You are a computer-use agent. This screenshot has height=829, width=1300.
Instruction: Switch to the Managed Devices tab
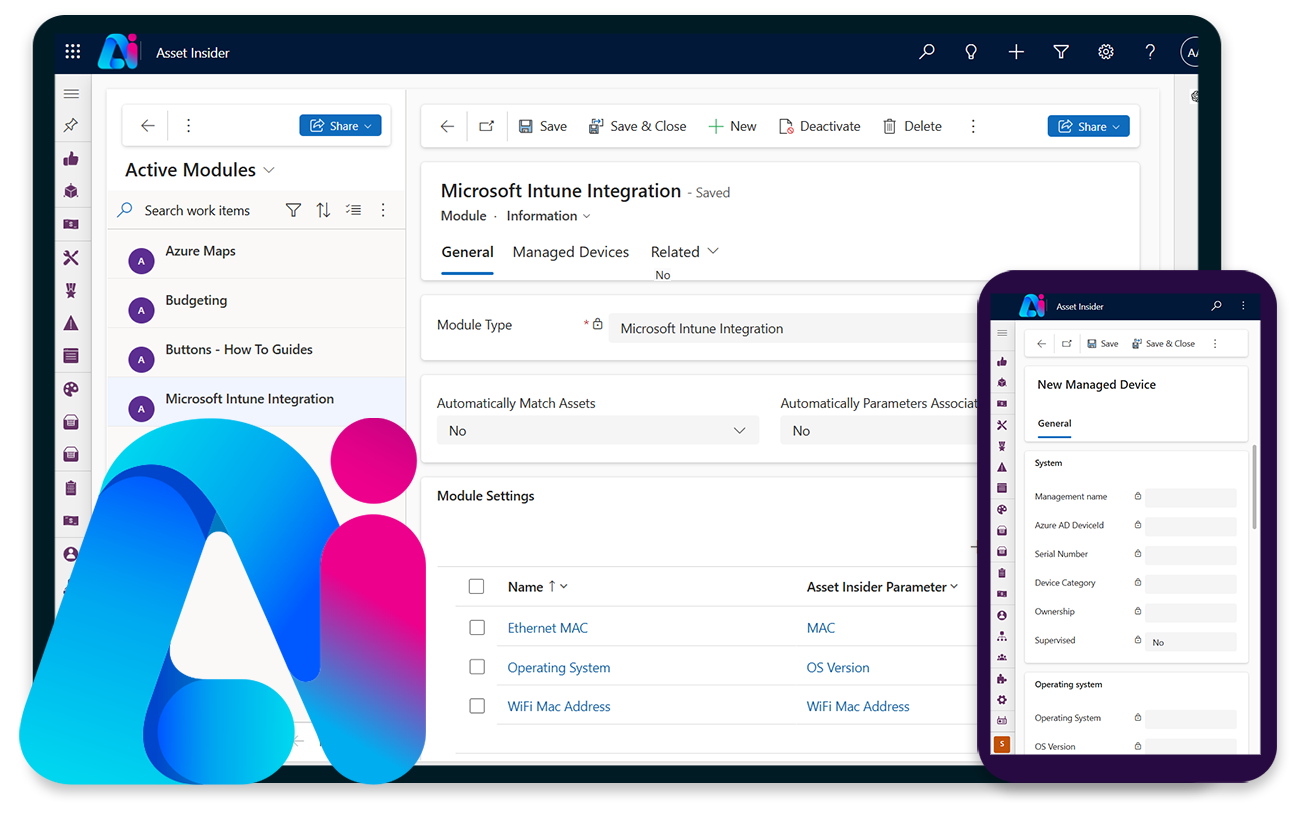(x=571, y=252)
